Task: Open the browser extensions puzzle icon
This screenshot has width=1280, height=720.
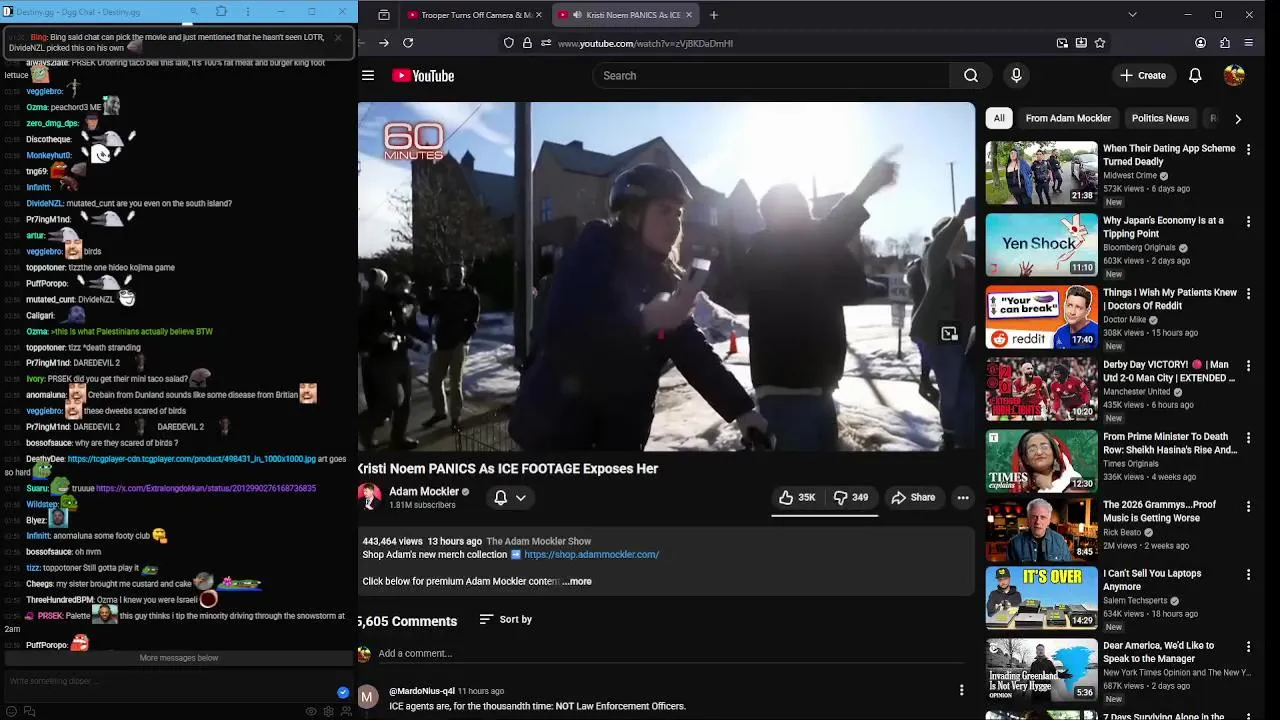Action: point(1225,43)
